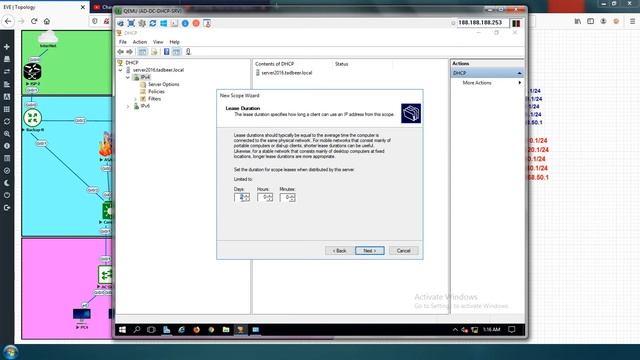Open Server Manager from the VM taskbar
The width and height of the screenshot is (640, 360).
pyautogui.click(x=167, y=329)
